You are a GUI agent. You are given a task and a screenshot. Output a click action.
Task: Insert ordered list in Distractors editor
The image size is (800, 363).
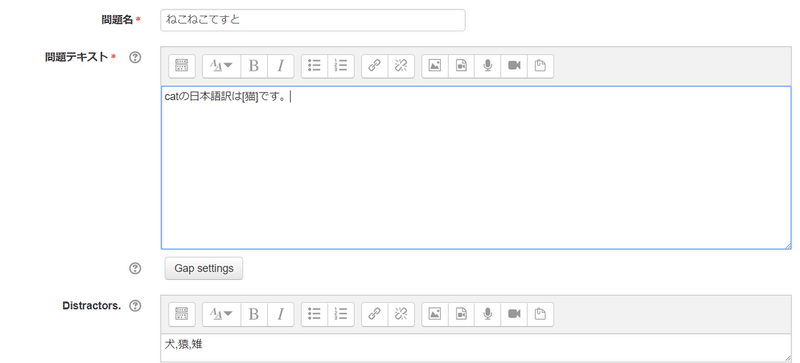[341, 314]
